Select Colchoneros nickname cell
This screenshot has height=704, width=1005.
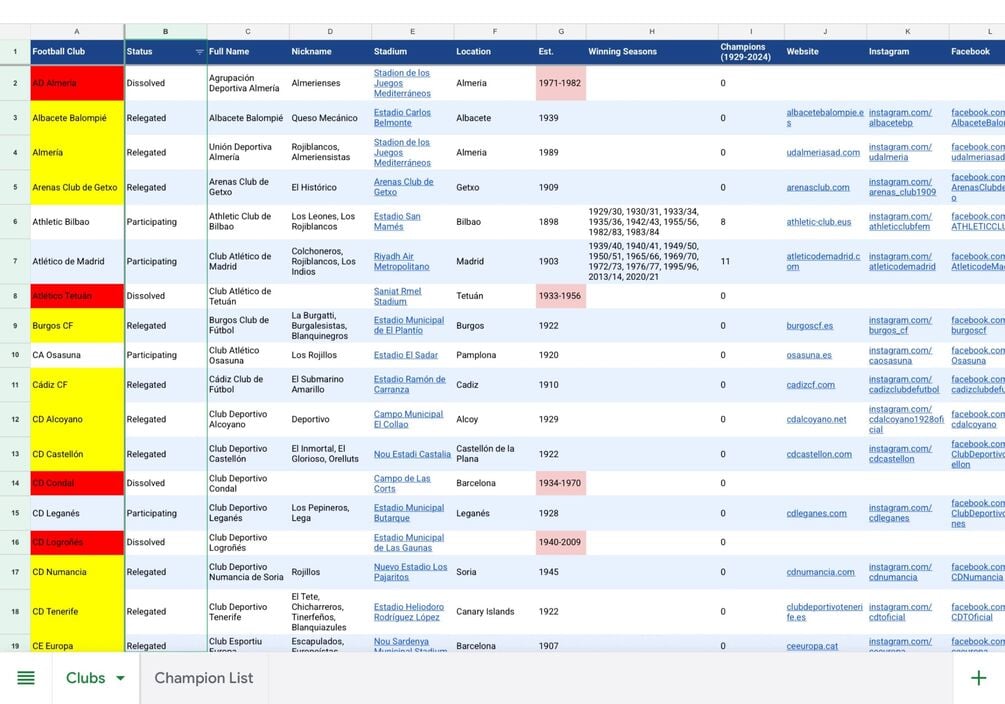click(330, 261)
